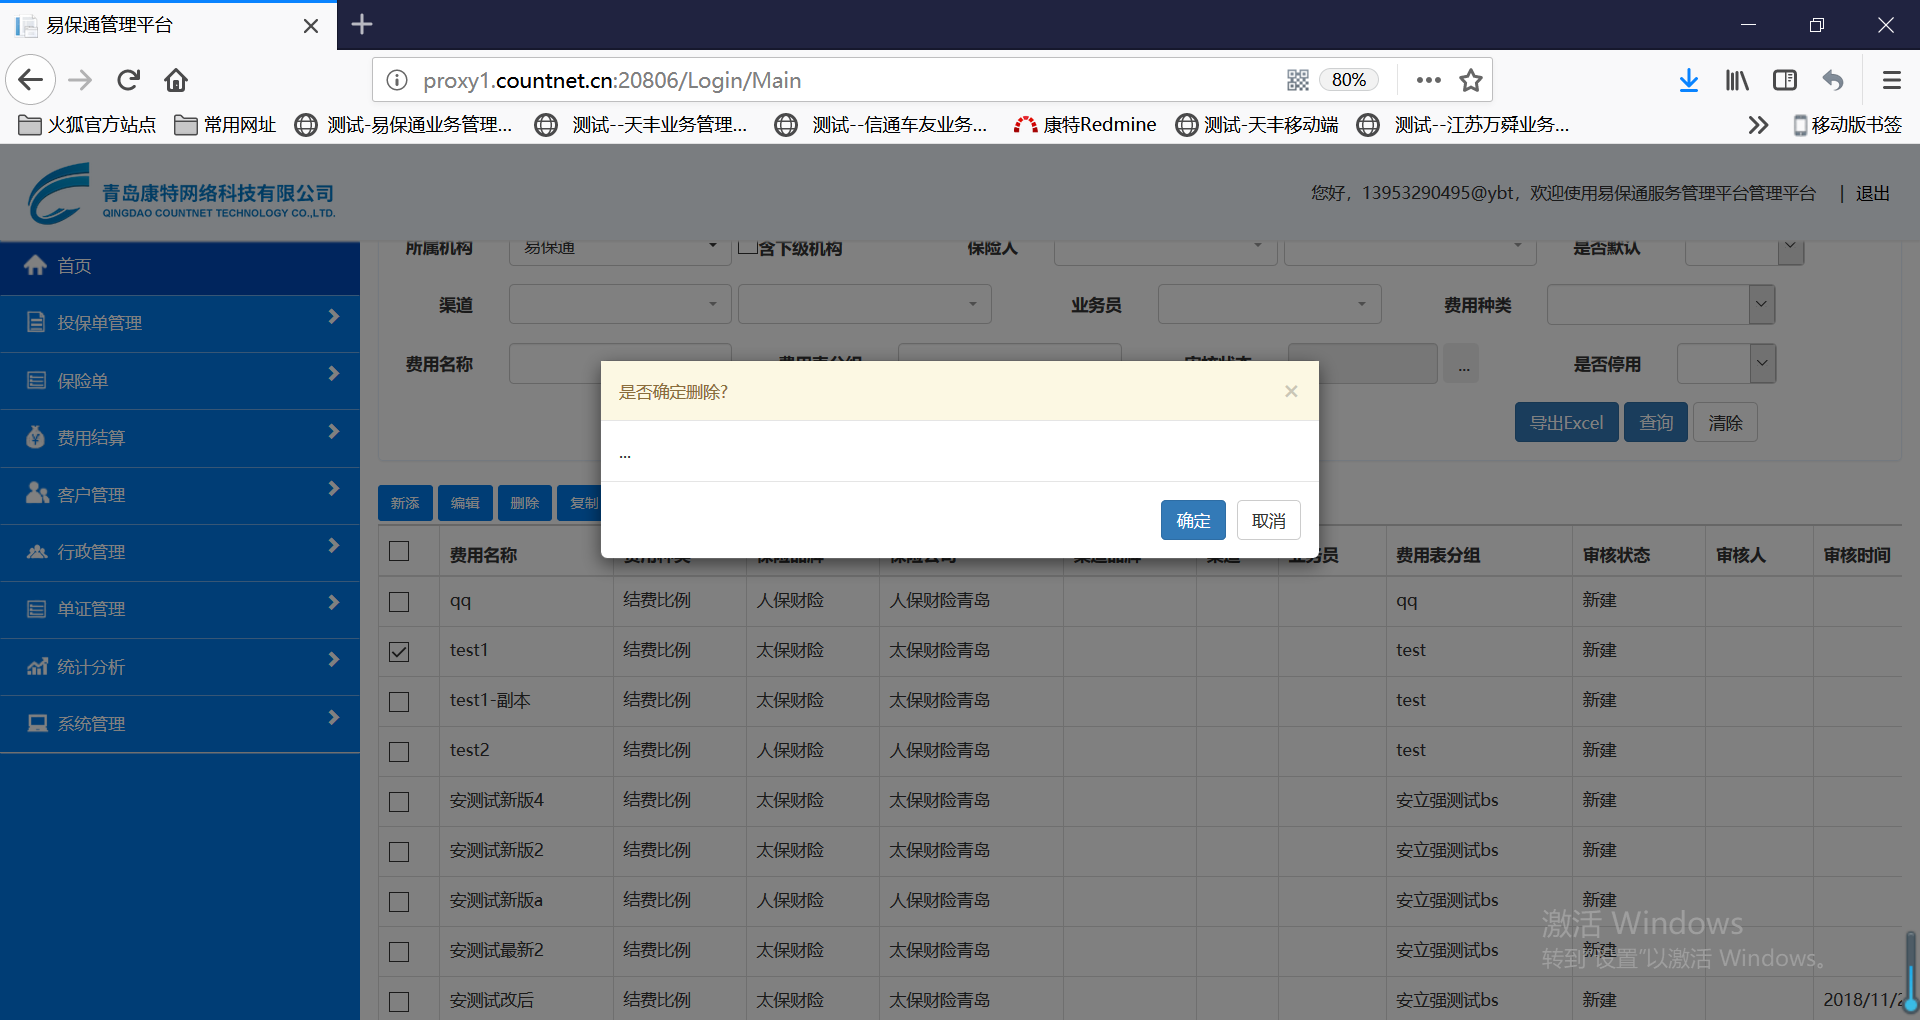Click the Firefox reload page icon
Image resolution: width=1920 pixels, height=1020 pixels.
click(x=128, y=80)
